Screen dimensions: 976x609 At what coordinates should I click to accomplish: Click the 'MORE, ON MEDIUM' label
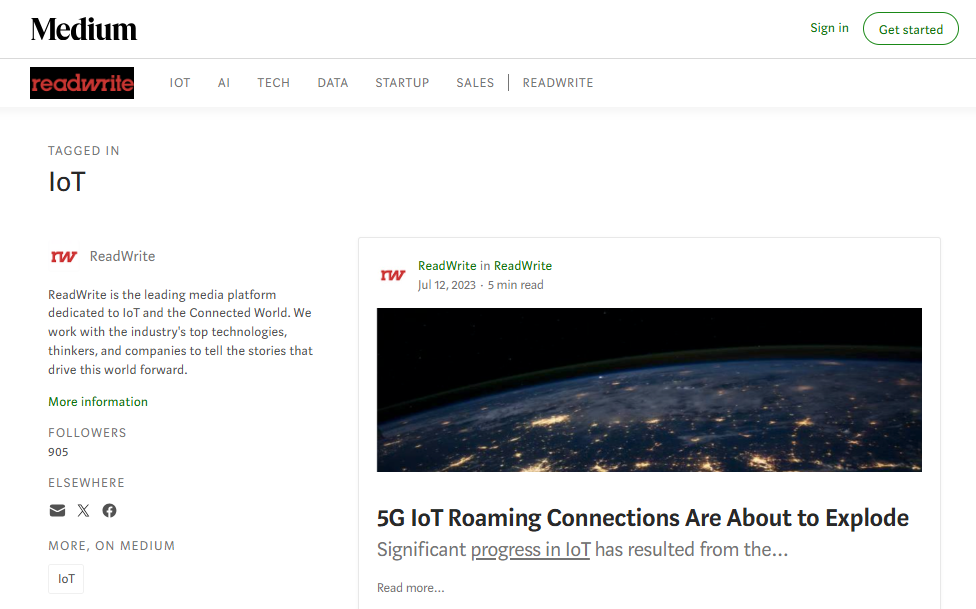pos(112,546)
